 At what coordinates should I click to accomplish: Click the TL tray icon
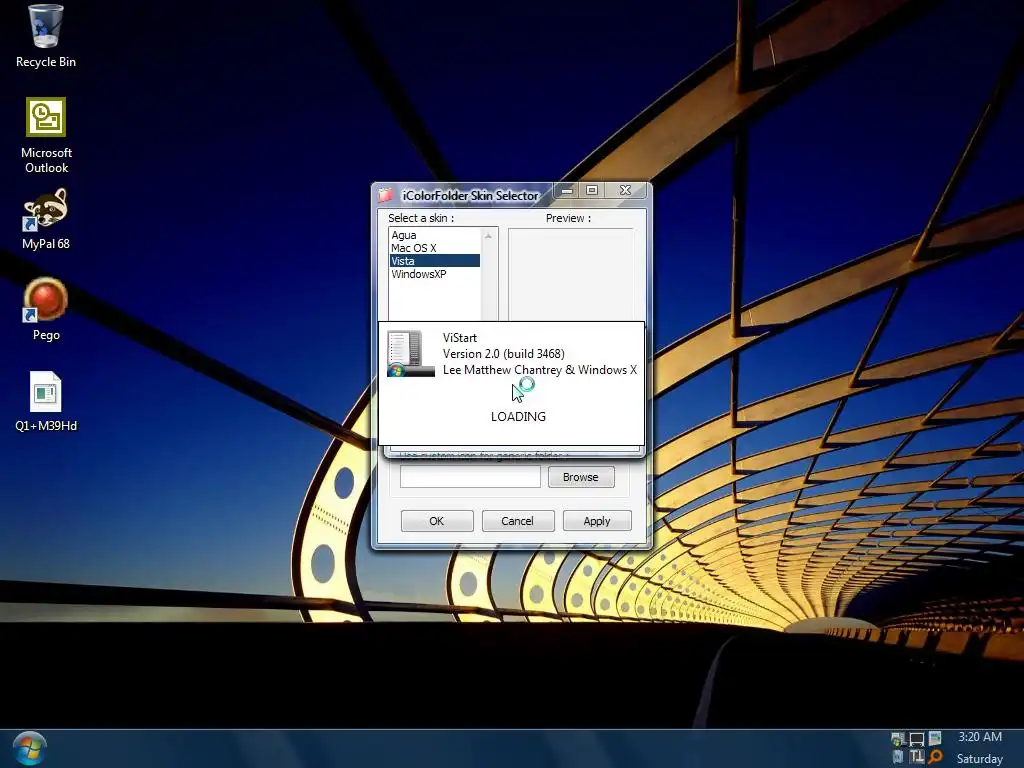coord(917,757)
